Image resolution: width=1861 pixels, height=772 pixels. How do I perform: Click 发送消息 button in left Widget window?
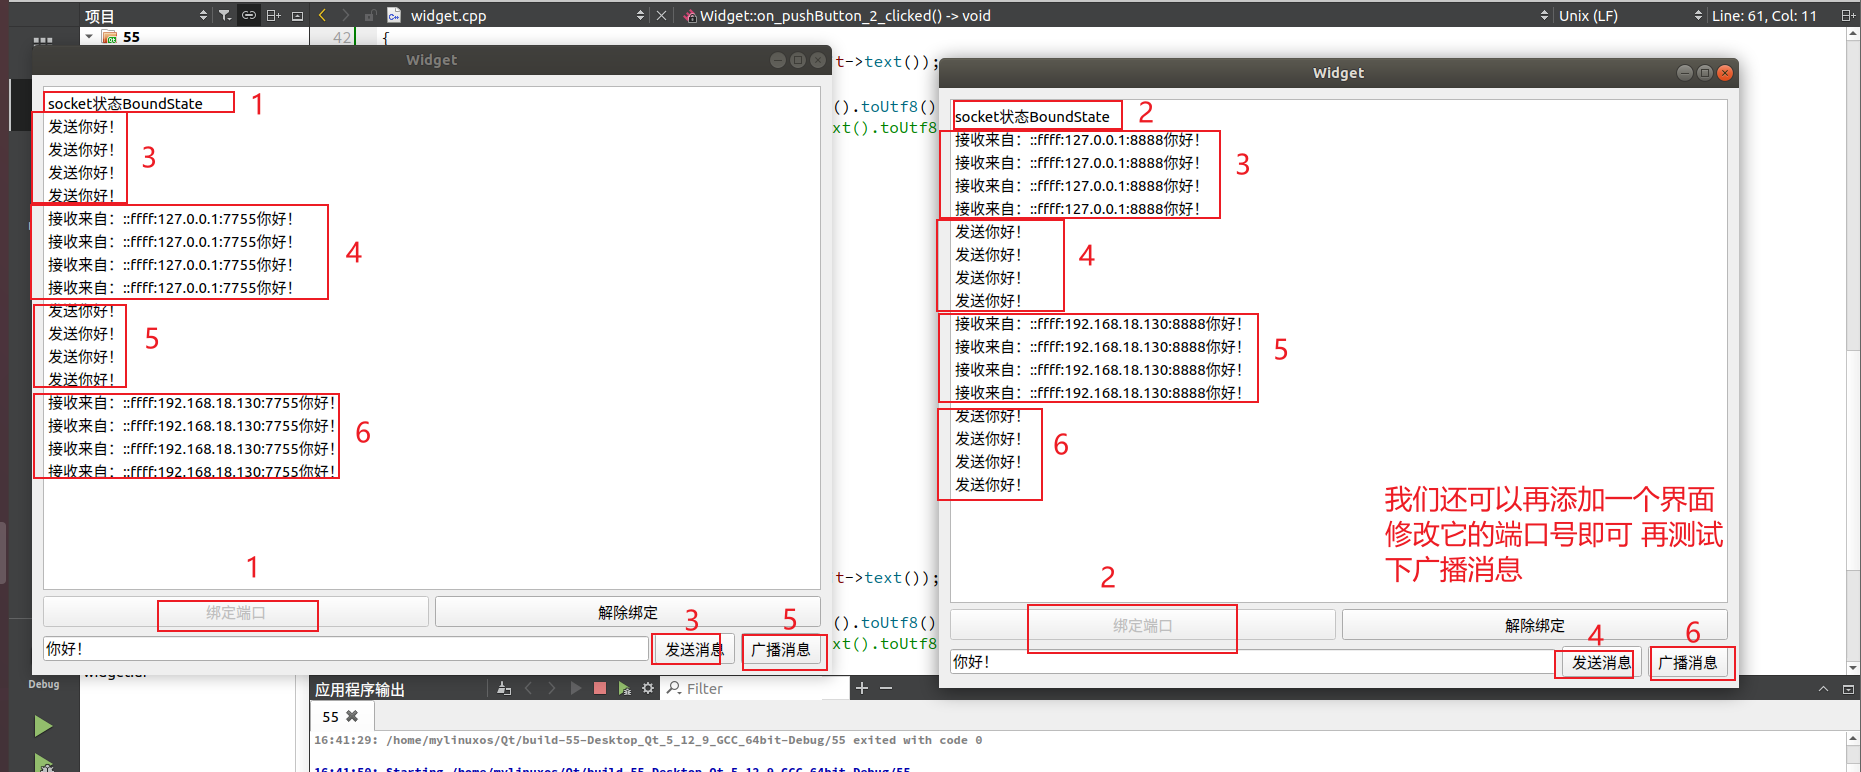[x=694, y=649]
